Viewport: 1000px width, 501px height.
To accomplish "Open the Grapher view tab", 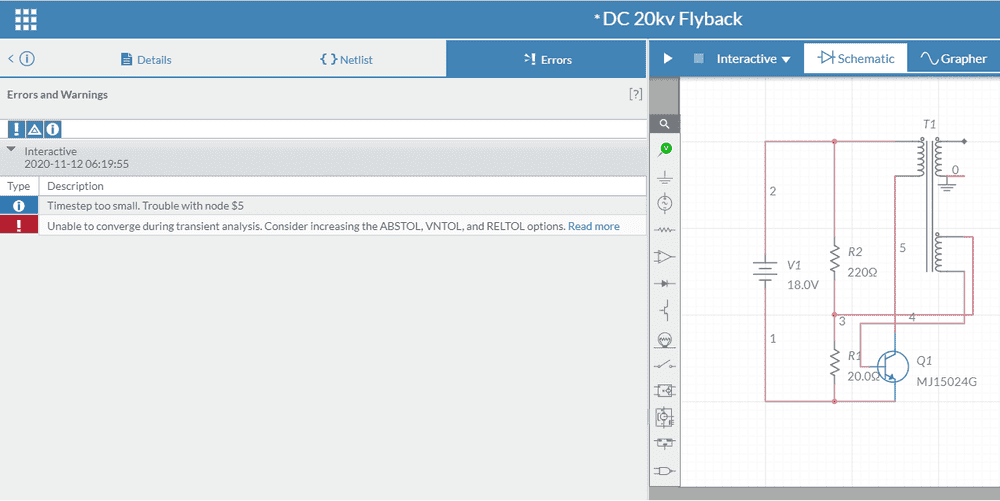I will click(953, 59).
